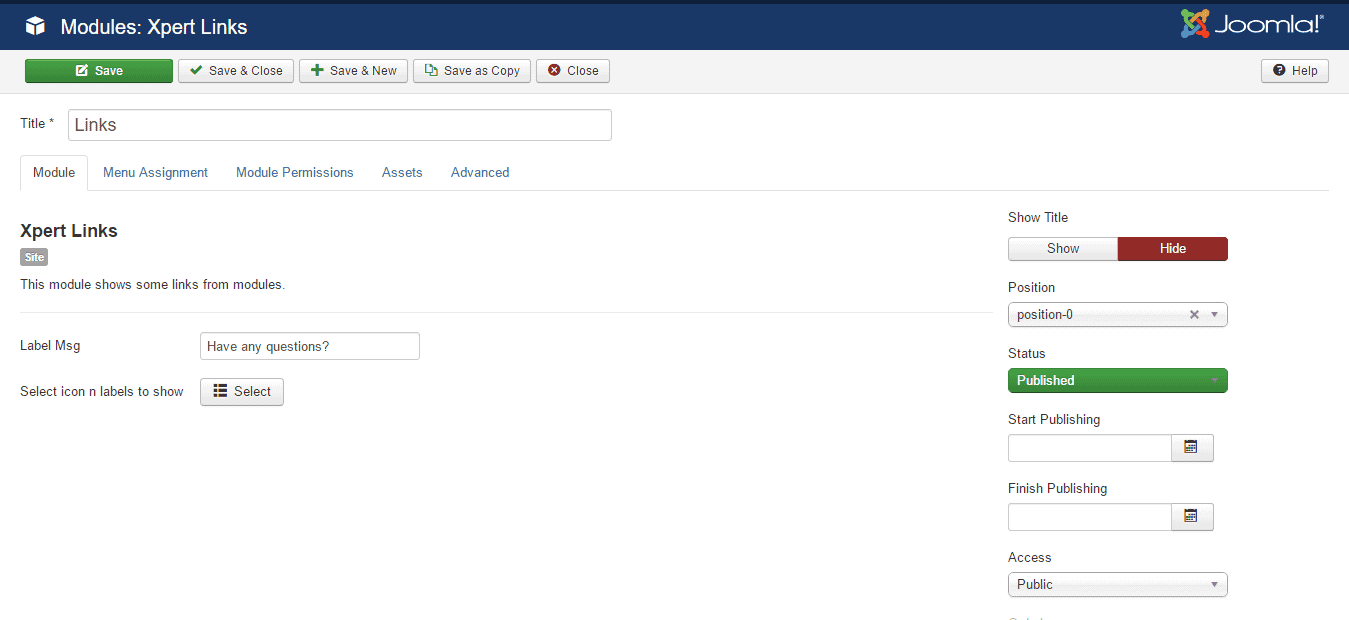Click the green Save button
This screenshot has width=1349, height=620.
click(99, 71)
